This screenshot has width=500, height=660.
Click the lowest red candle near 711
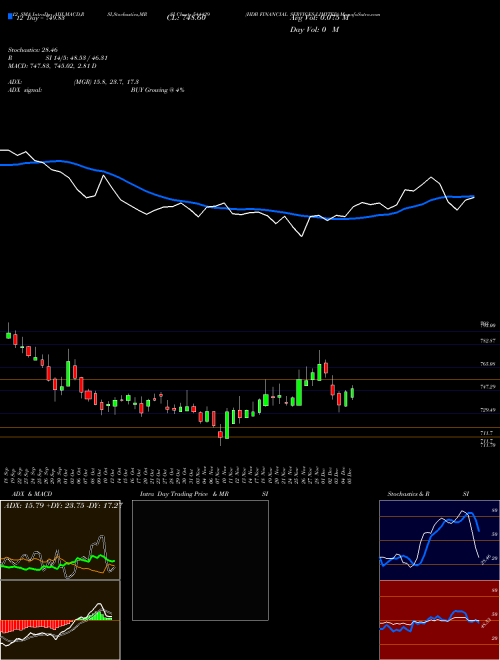(220, 435)
